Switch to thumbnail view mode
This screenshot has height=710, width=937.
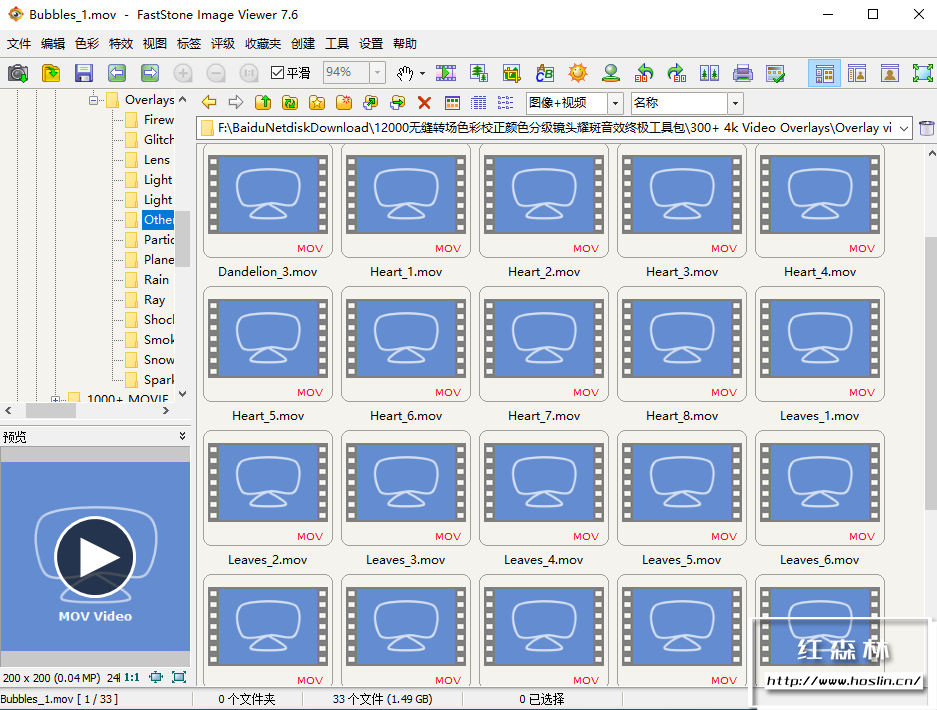[x=452, y=103]
